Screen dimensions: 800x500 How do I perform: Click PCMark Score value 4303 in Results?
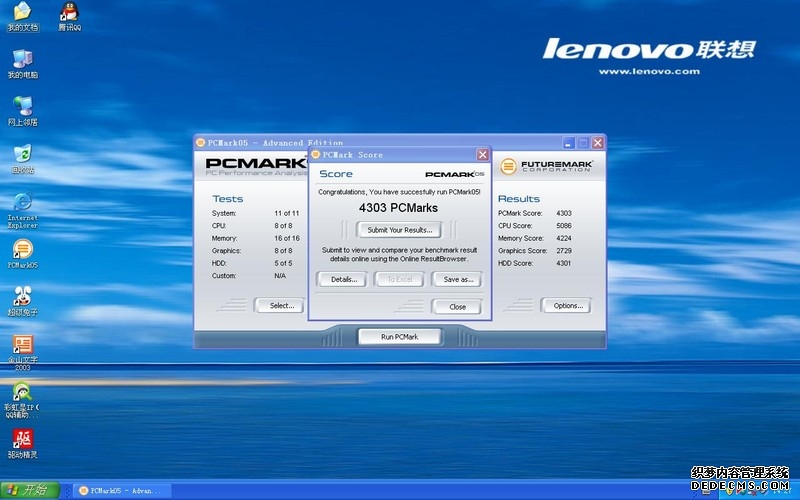(x=564, y=213)
